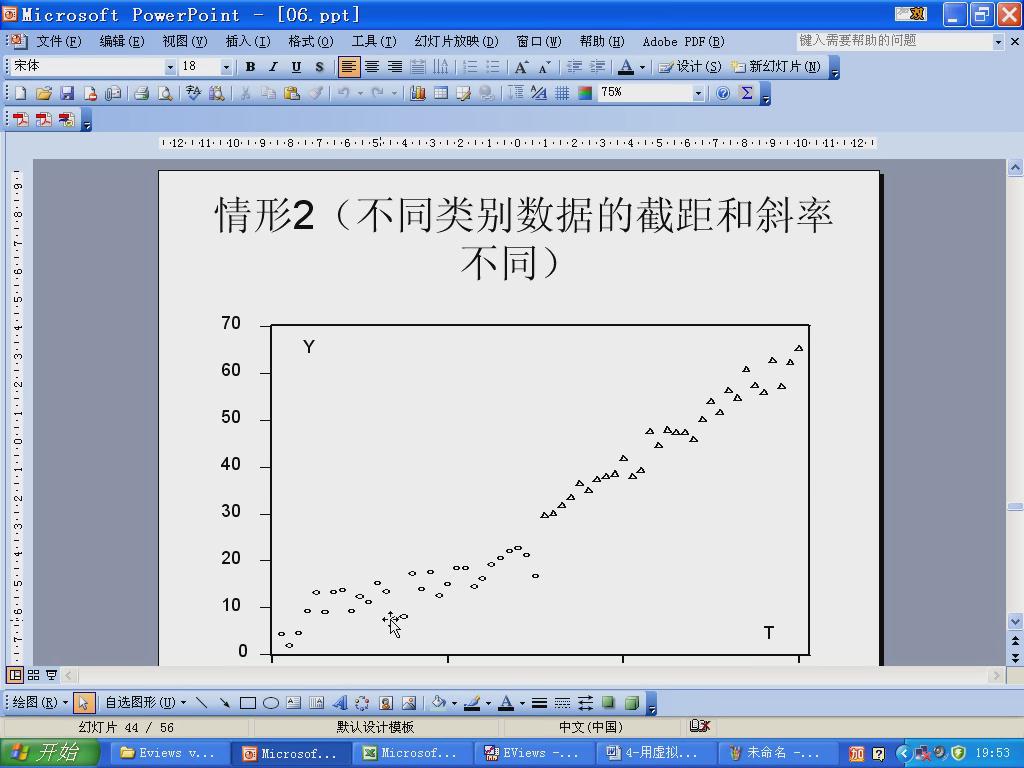Screen dimensions: 1024x768
Task: Click the 新幻灯片 New Slide button
Action: coord(776,67)
